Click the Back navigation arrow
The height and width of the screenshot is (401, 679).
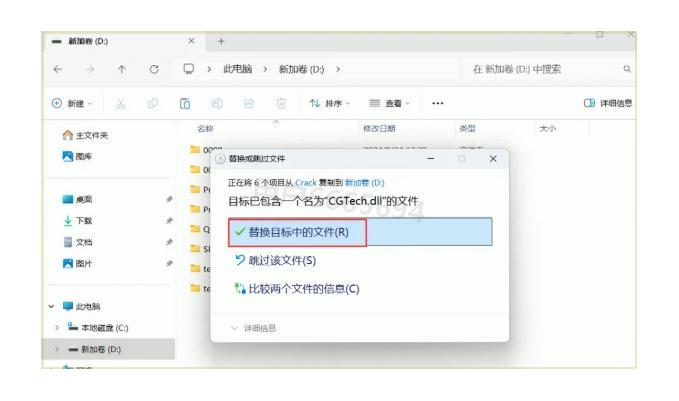coord(58,69)
